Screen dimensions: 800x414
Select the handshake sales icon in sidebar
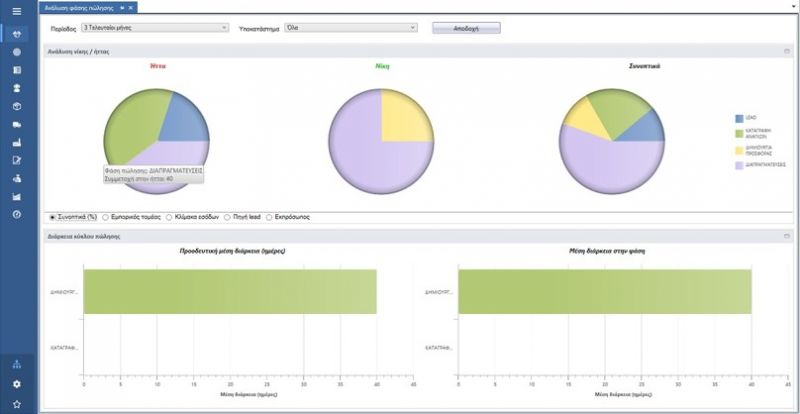[17, 34]
